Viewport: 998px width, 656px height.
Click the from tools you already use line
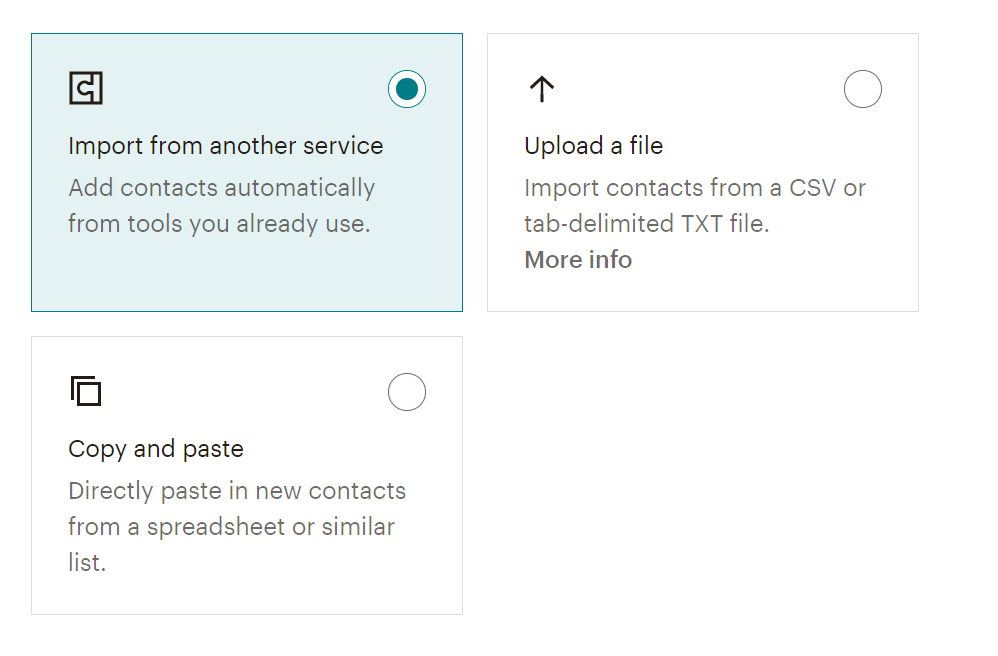[219, 224]
